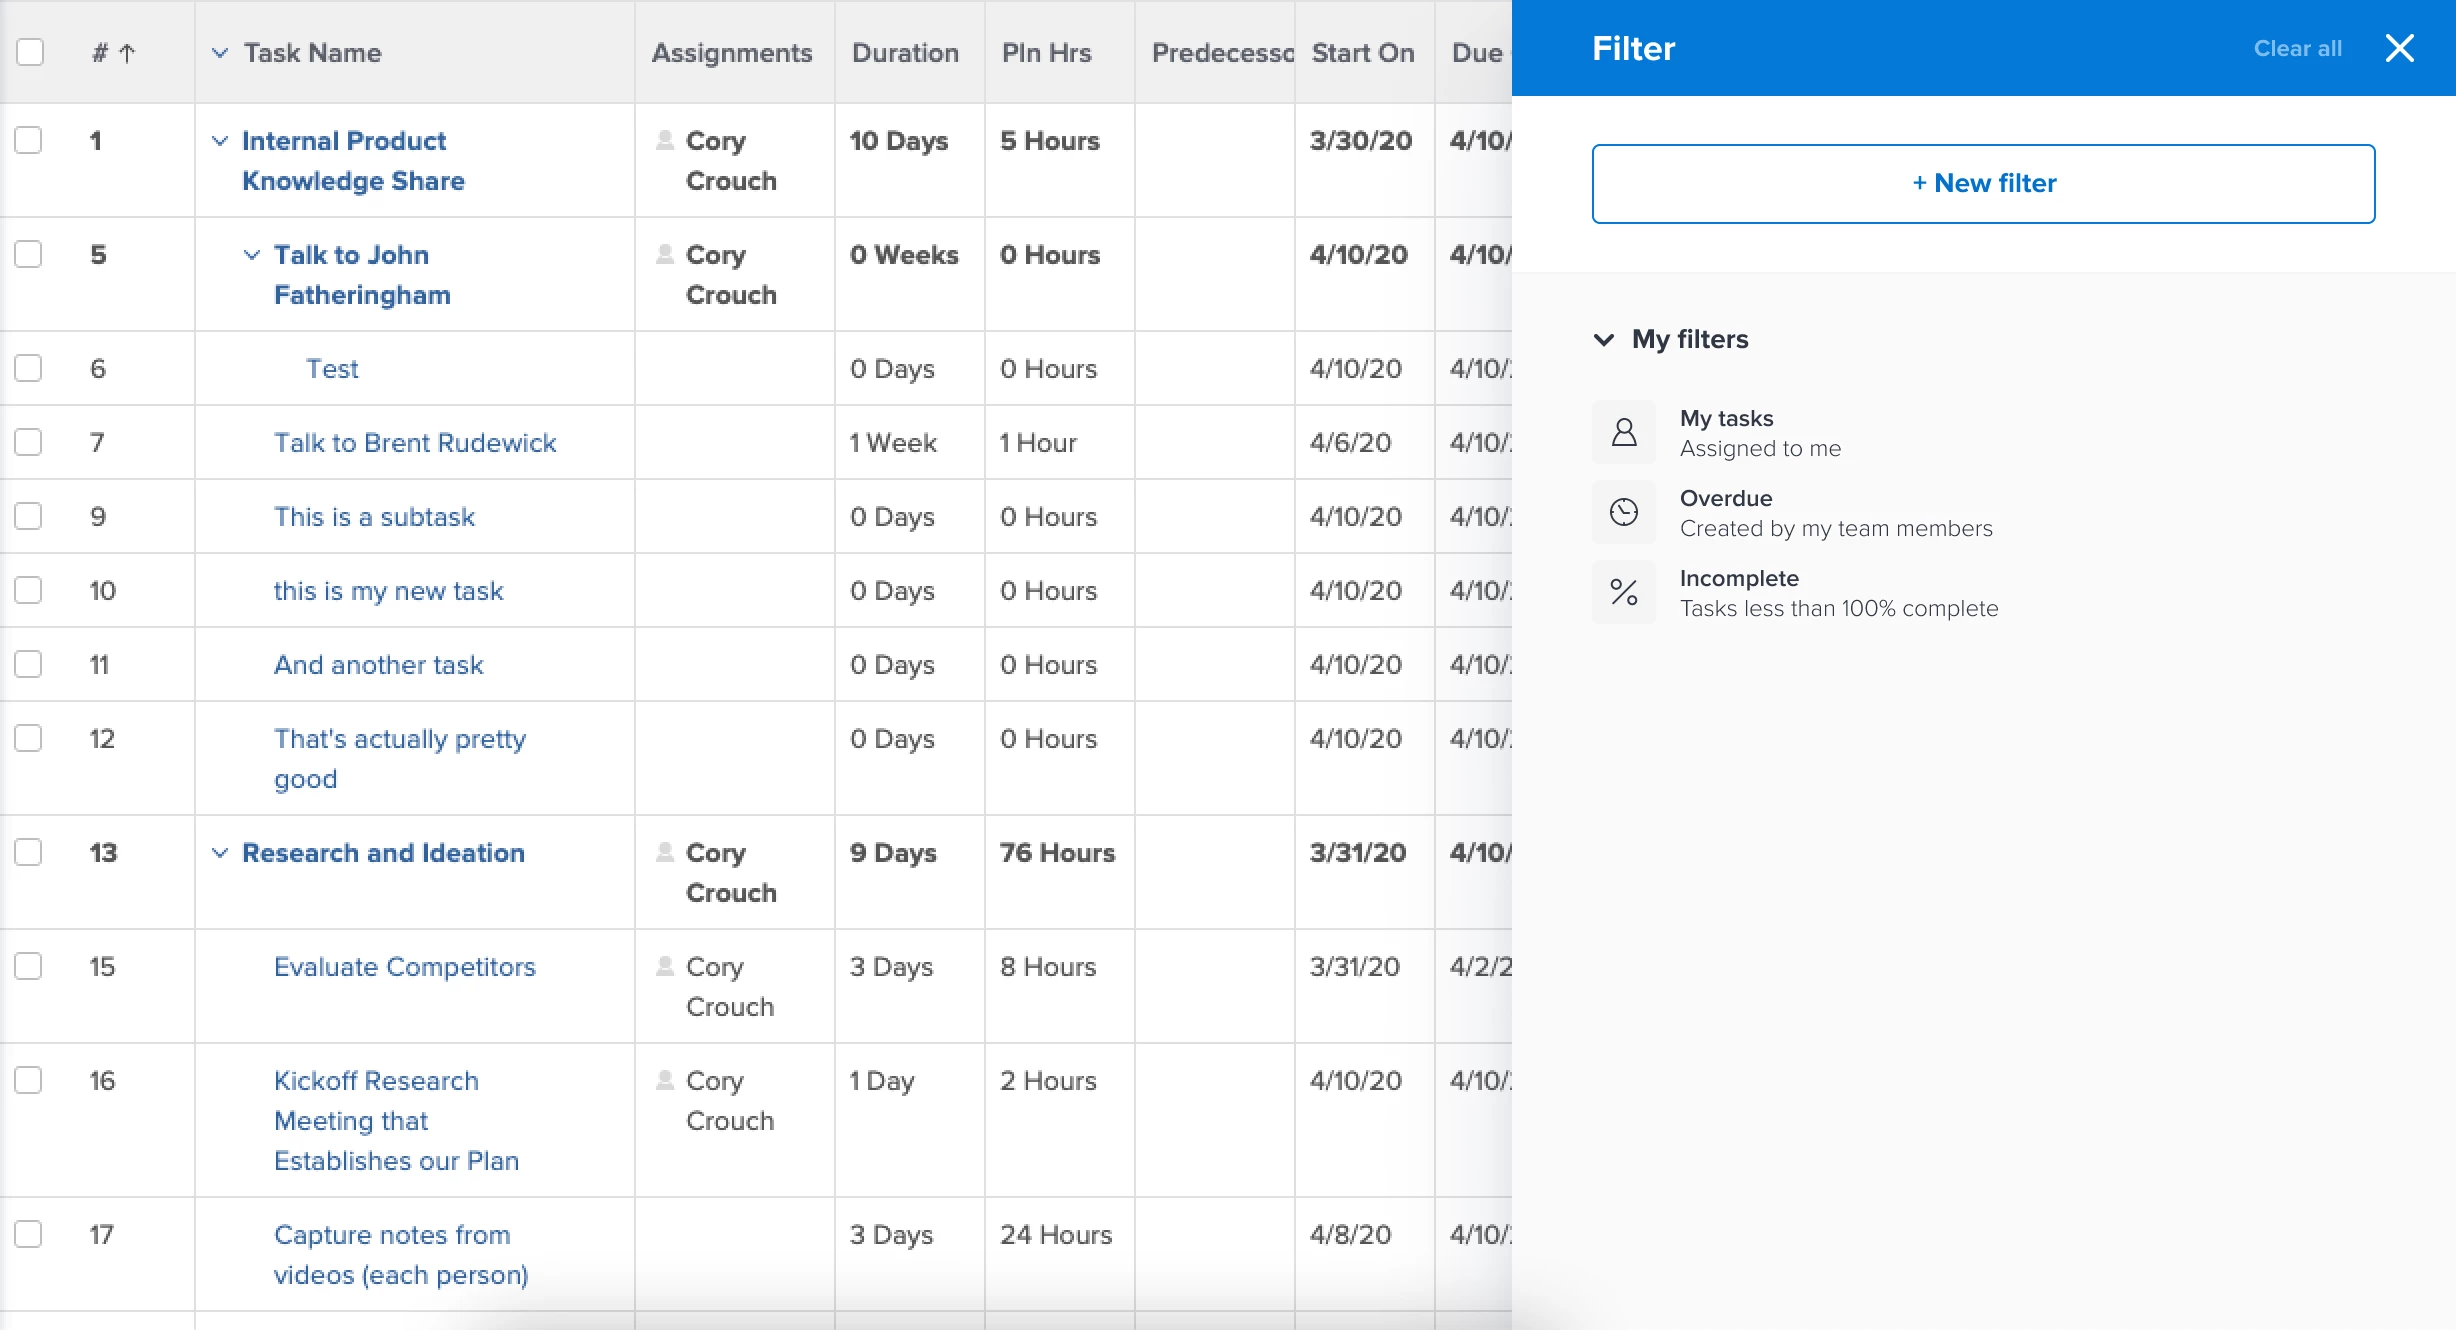Collapse the Research and Ideation group

pyautogui.click(x=220, y=853)
